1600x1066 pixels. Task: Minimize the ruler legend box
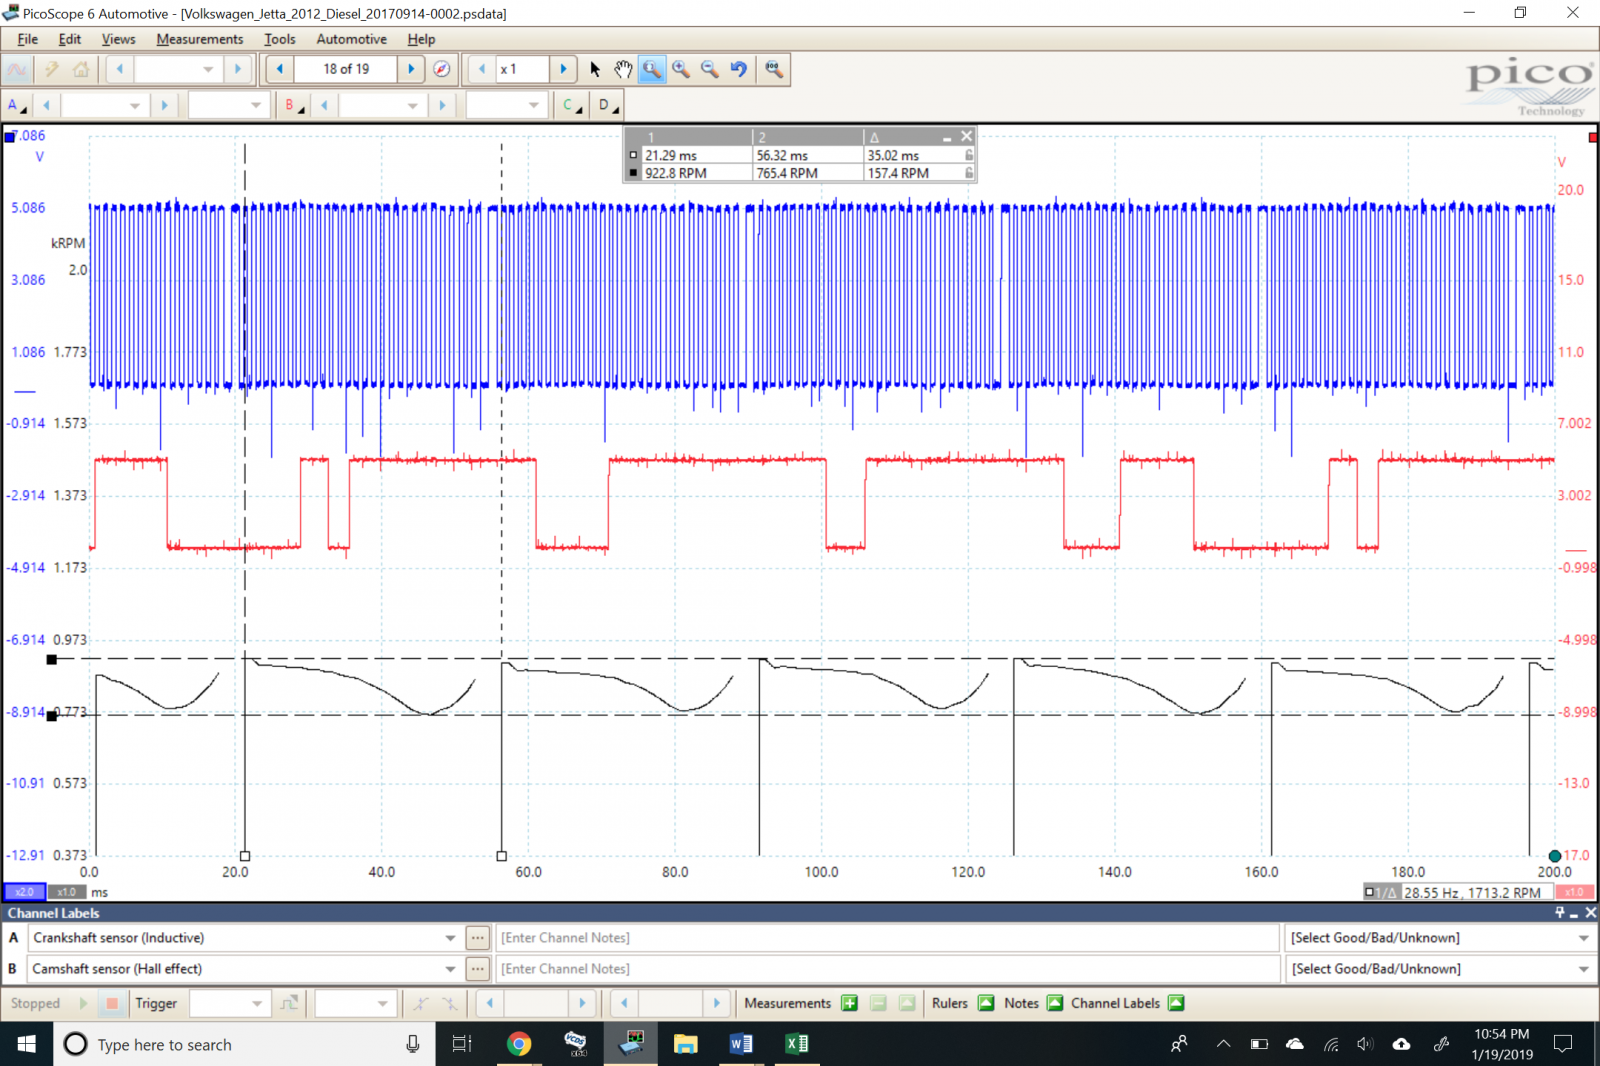point(947,137)
